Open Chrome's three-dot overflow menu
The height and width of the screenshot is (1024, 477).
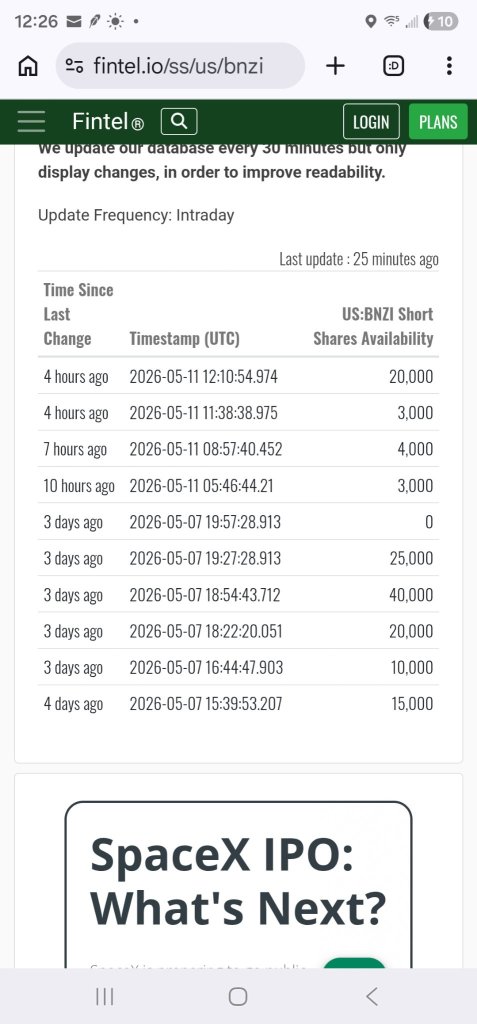449,65
